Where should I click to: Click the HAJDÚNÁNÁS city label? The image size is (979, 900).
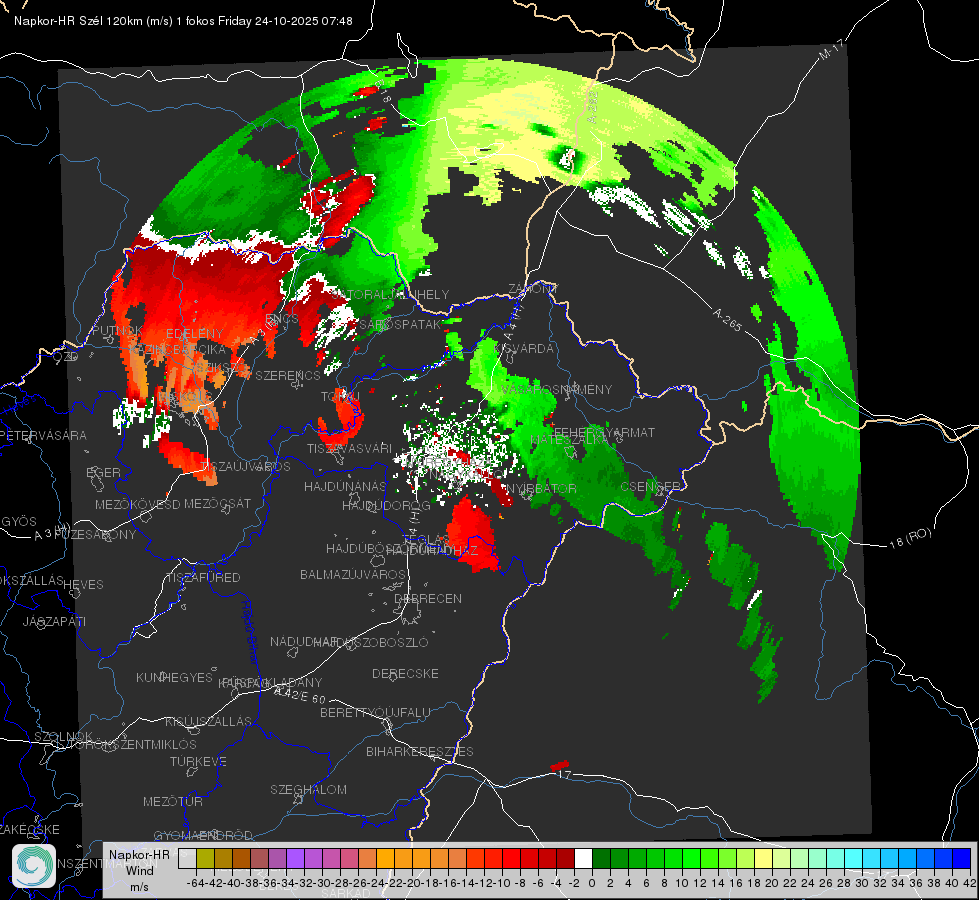345,486
